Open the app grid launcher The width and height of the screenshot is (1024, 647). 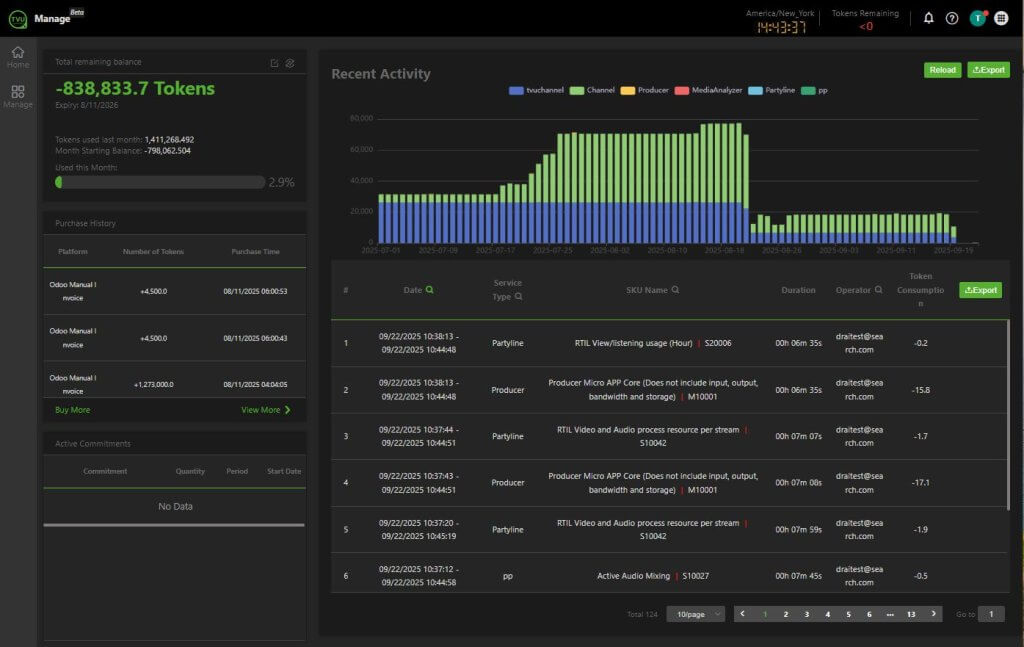1001,18
